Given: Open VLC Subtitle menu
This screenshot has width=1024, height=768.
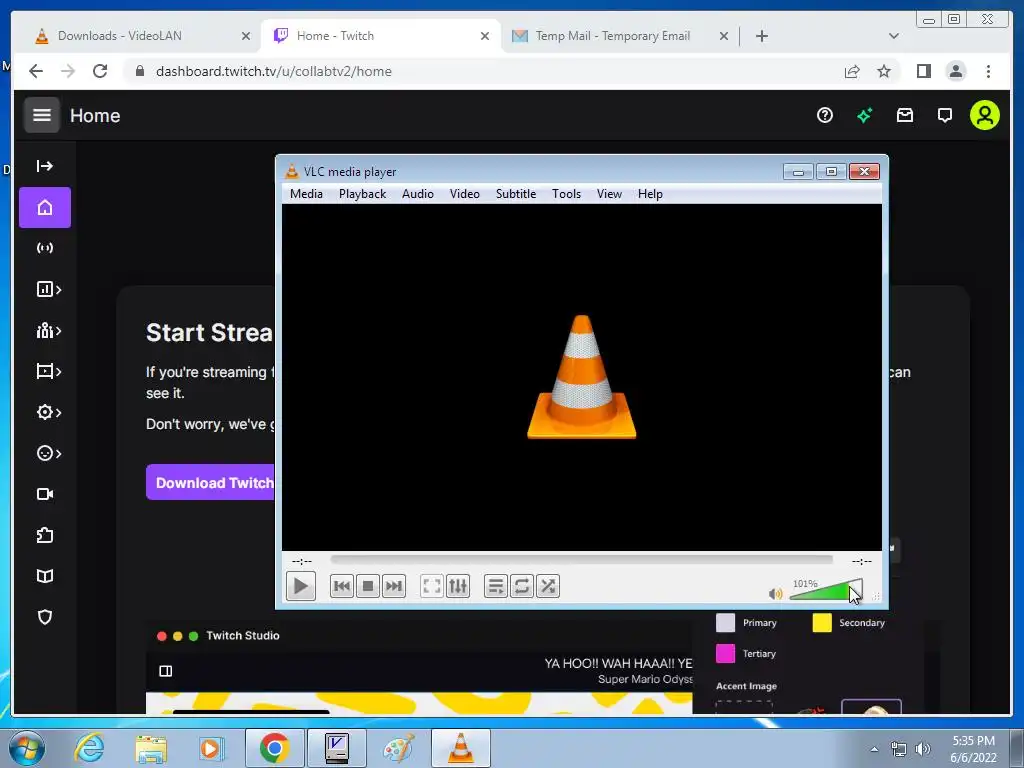Looking at the screenshot, I should pyautogui.click(x=516, y=194).
